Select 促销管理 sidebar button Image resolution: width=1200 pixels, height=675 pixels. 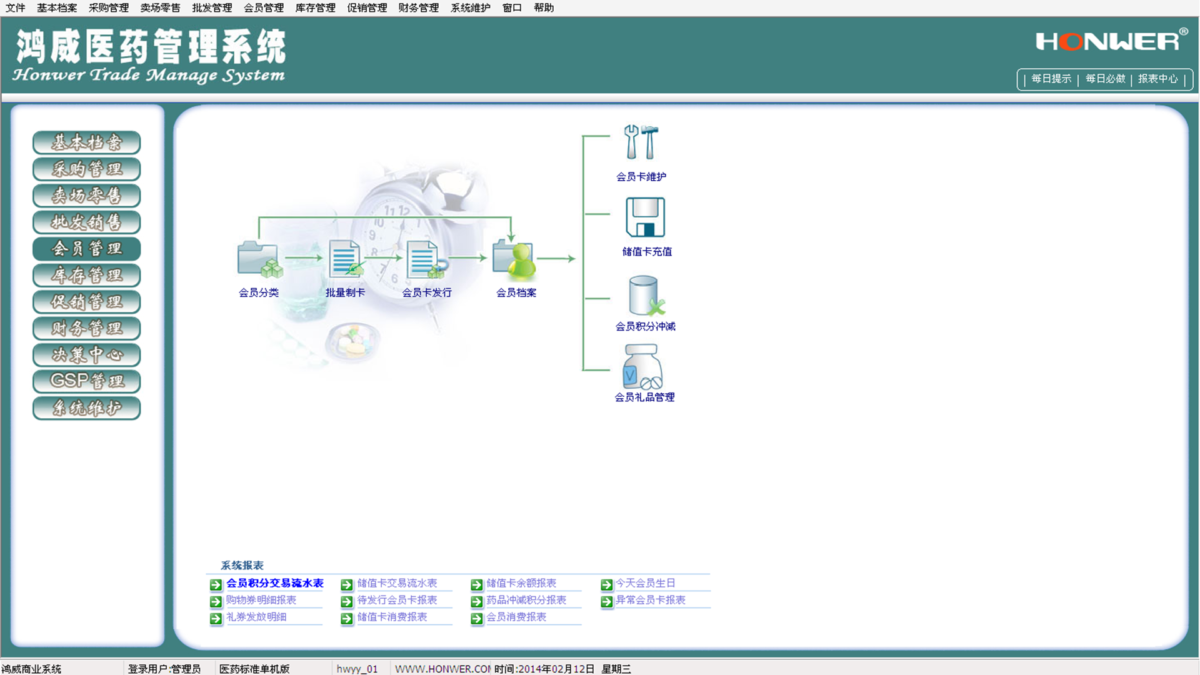[87, 302]
